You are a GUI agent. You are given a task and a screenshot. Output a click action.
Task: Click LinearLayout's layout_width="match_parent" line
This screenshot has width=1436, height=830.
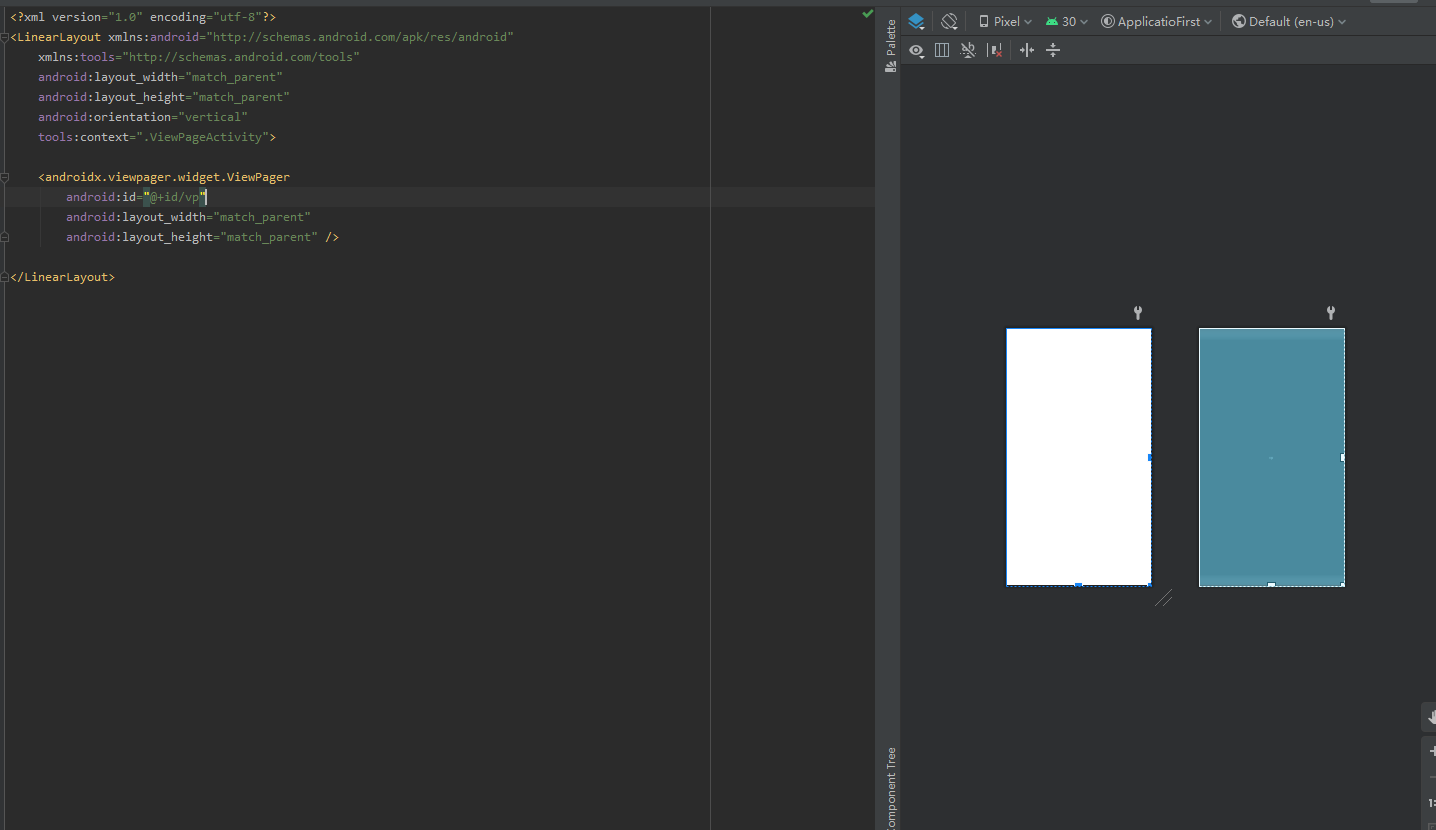tap(160, 77)
